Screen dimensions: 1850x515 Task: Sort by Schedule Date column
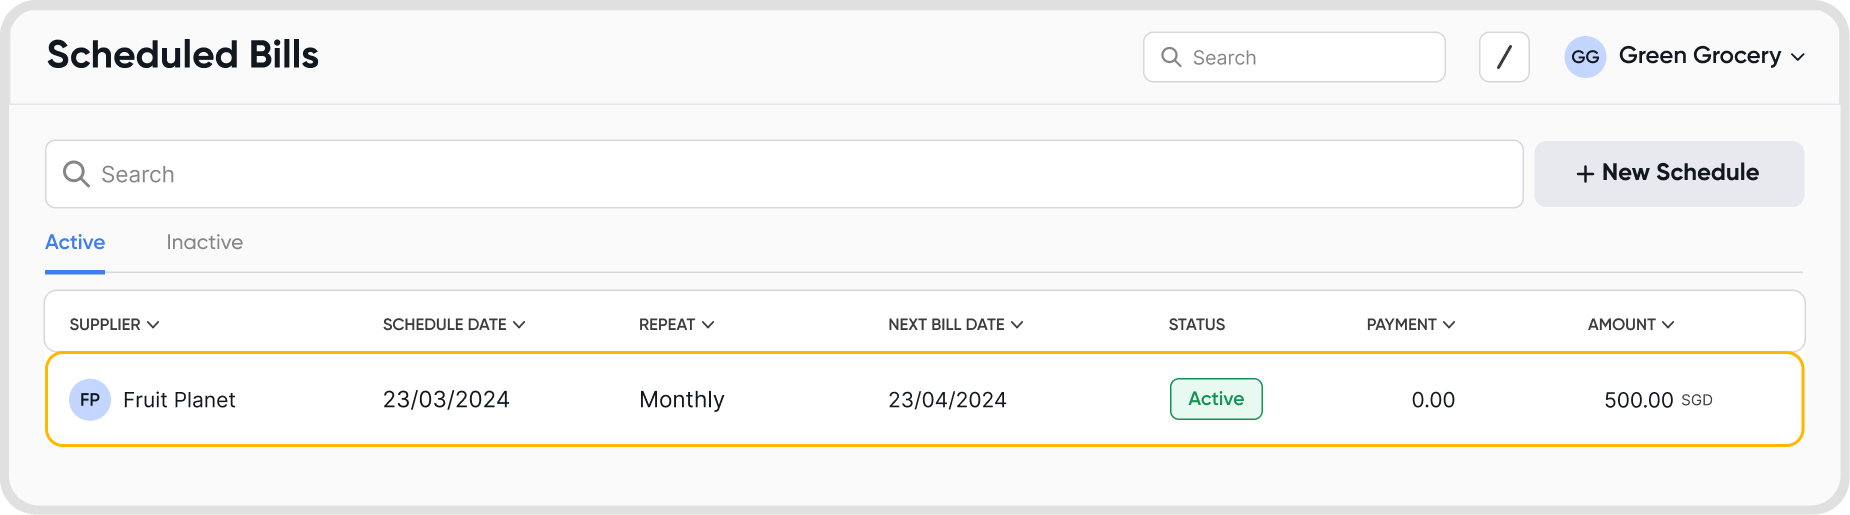tap(453, 325)
